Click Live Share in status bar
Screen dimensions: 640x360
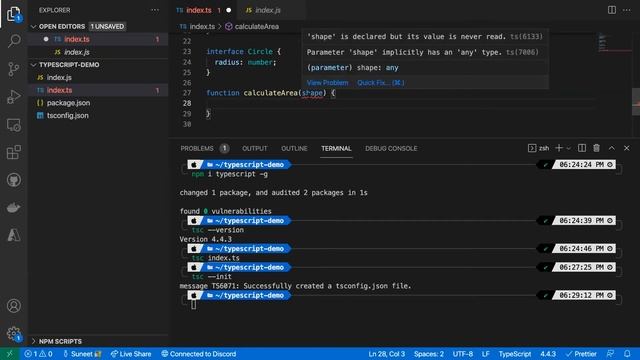click(x=131, y=354)
